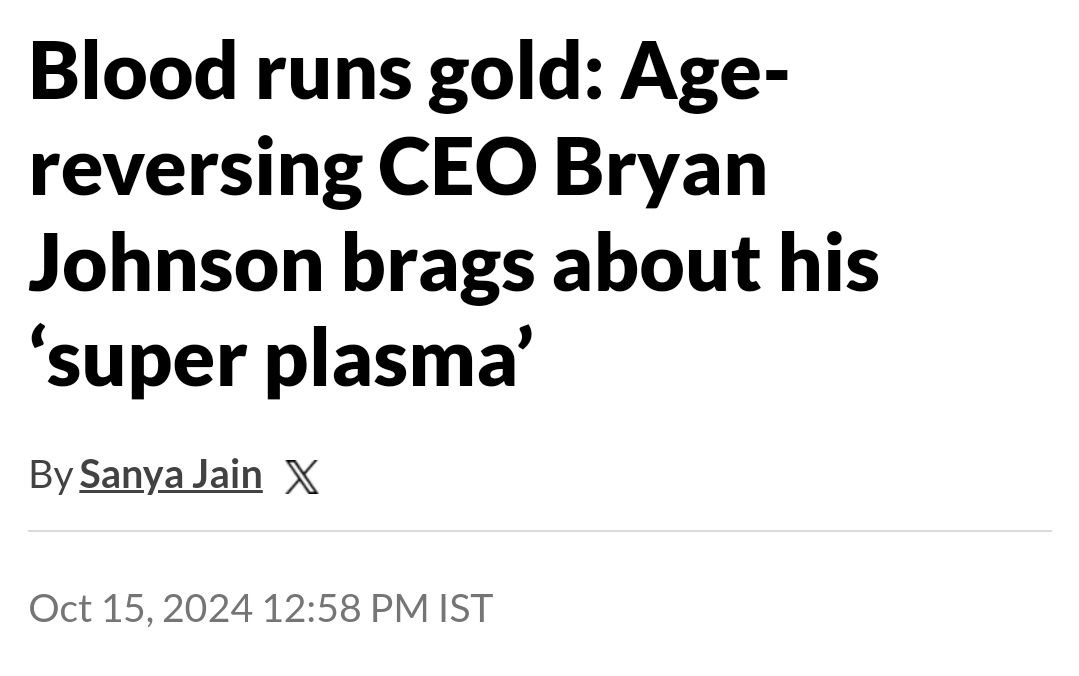
Task: Open the Sanya Jain author link
Action: (x=171, y=475)
